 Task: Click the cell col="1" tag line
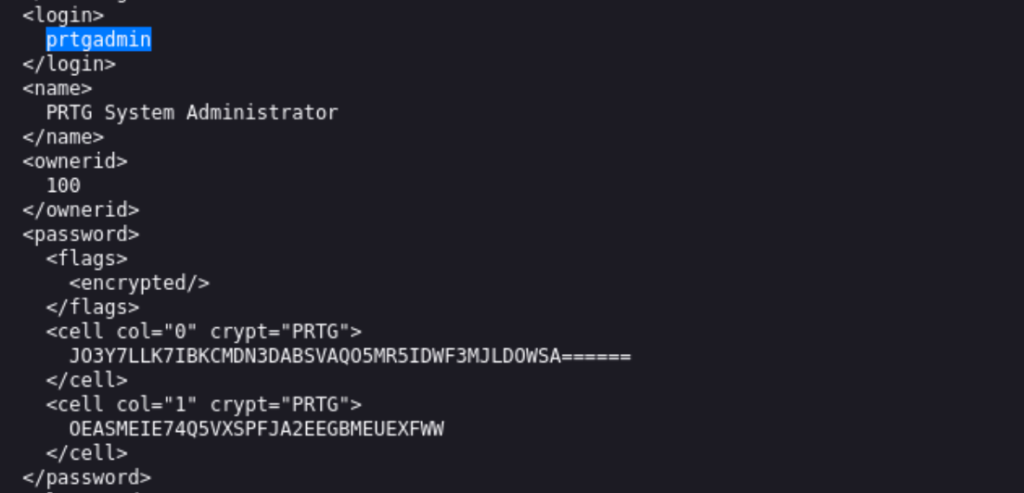click(x=204, y=405)
